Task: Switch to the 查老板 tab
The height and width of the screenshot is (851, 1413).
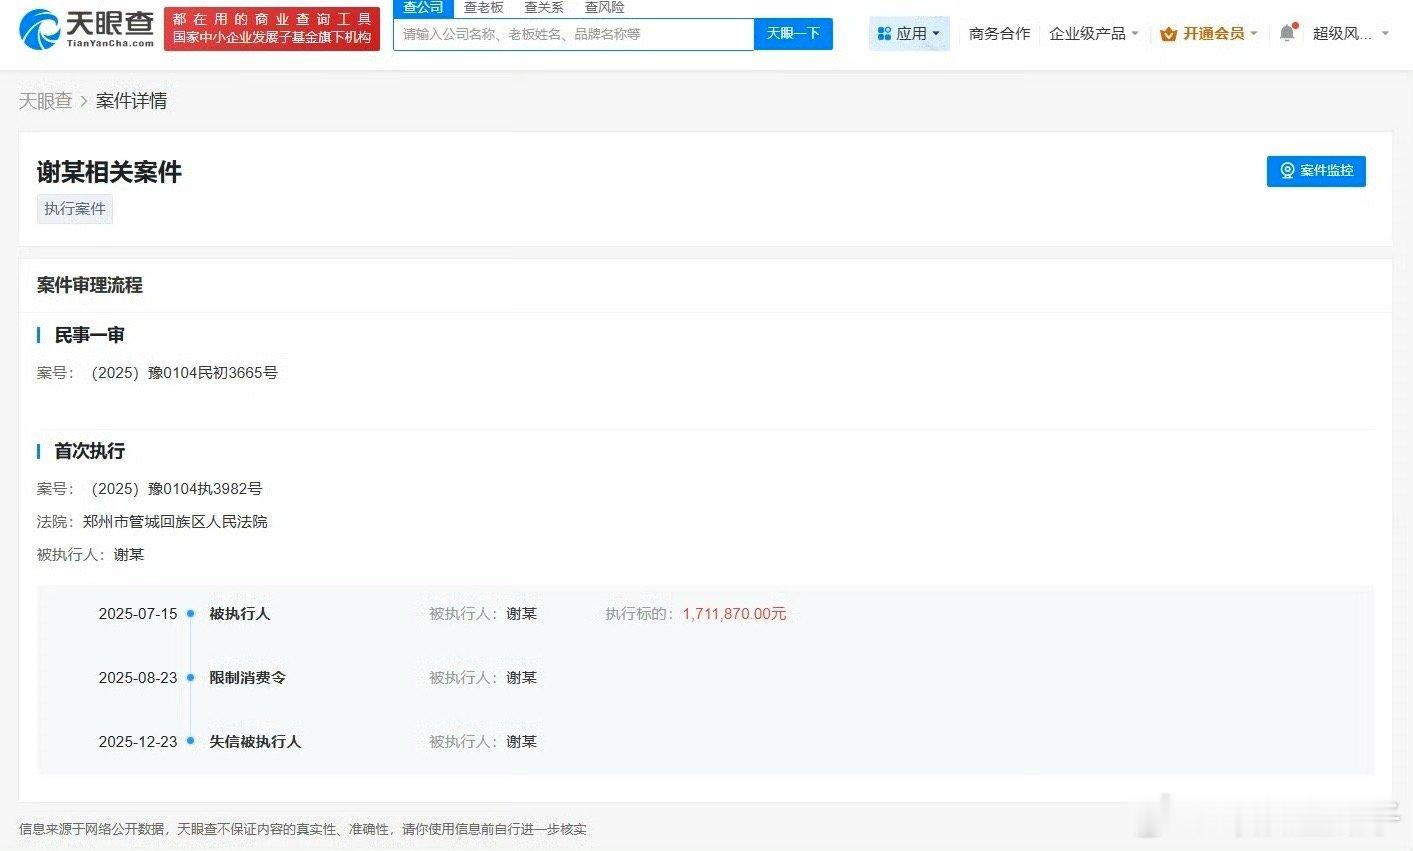Action: coord(484,7)
